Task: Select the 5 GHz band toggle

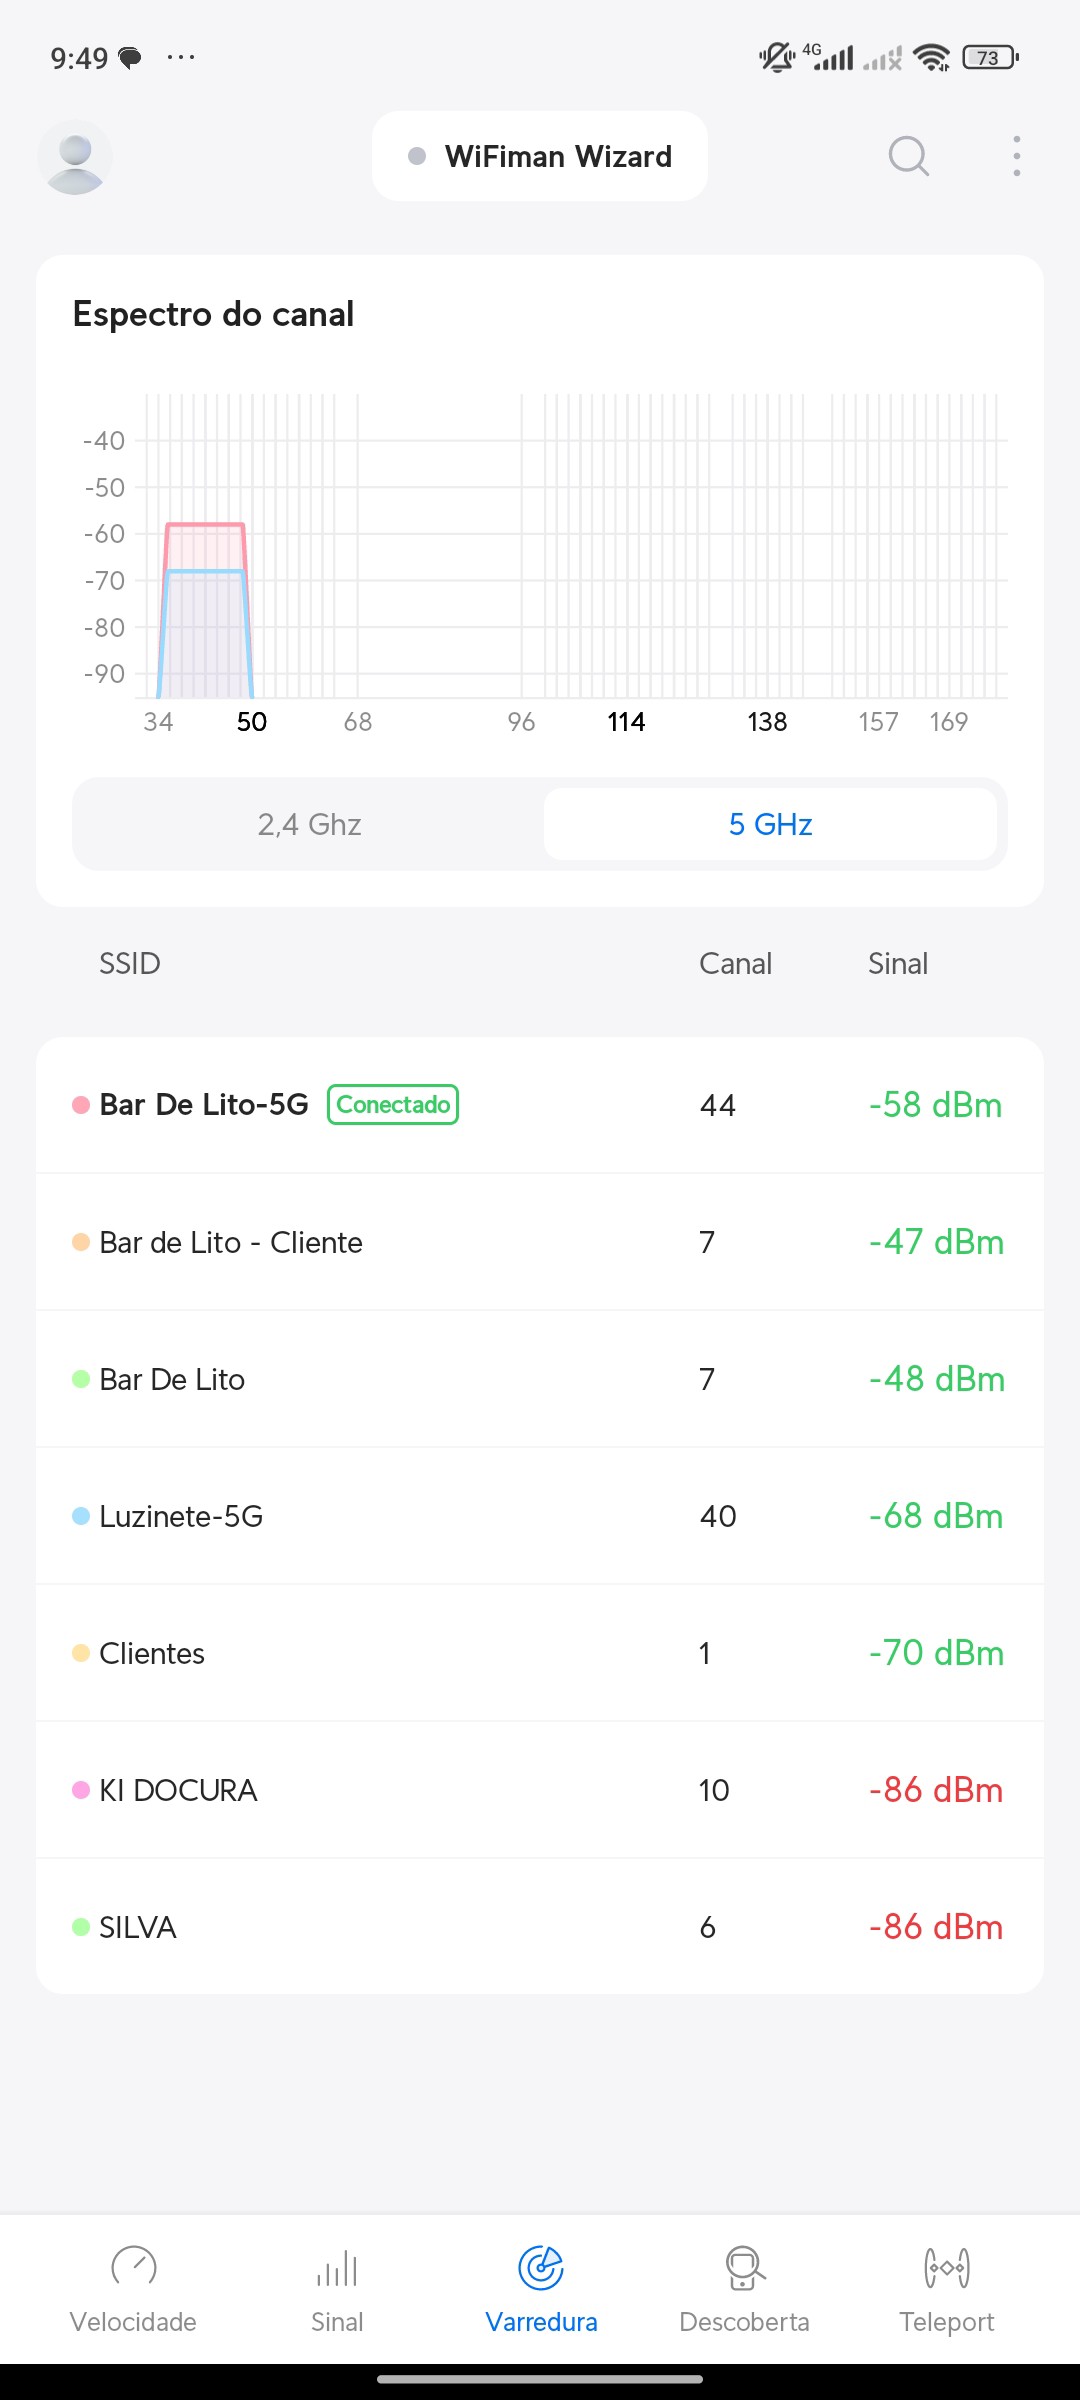Action: tap(770, 824)
